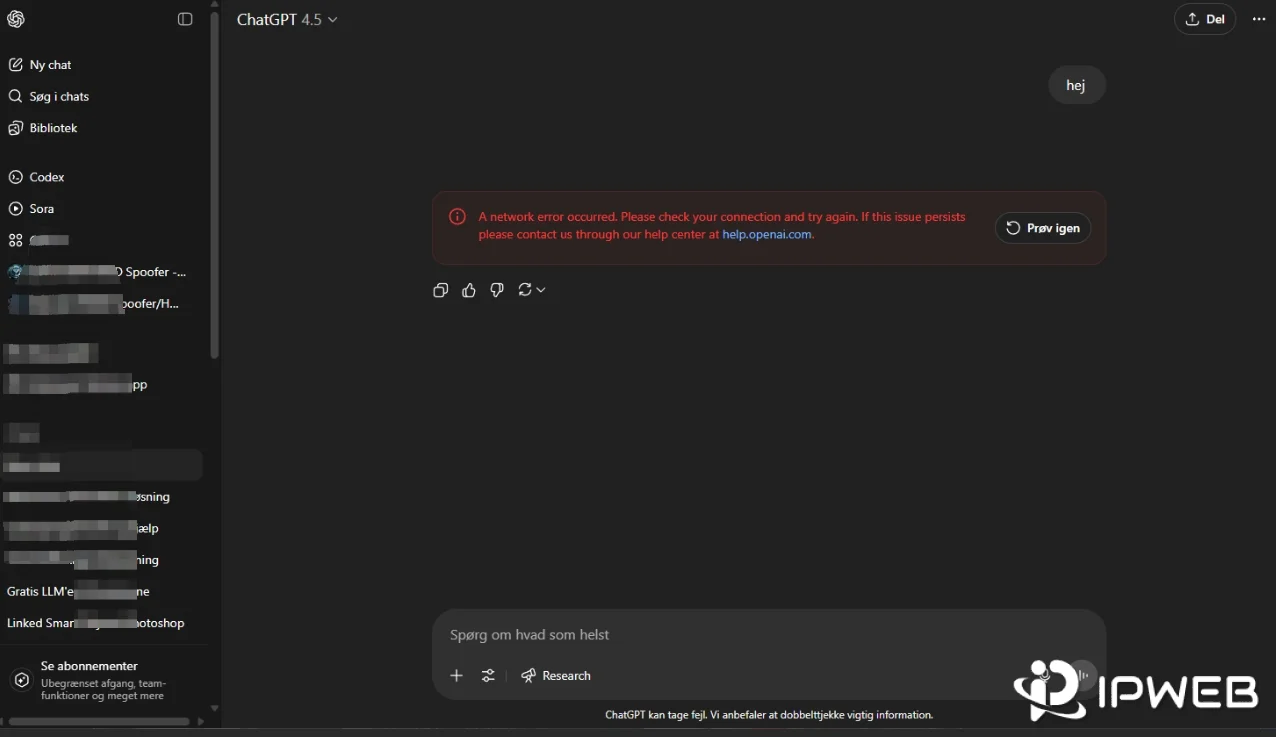Click the sidebar vertical scrollbar

pyautogui.click(x=214, y=185)
